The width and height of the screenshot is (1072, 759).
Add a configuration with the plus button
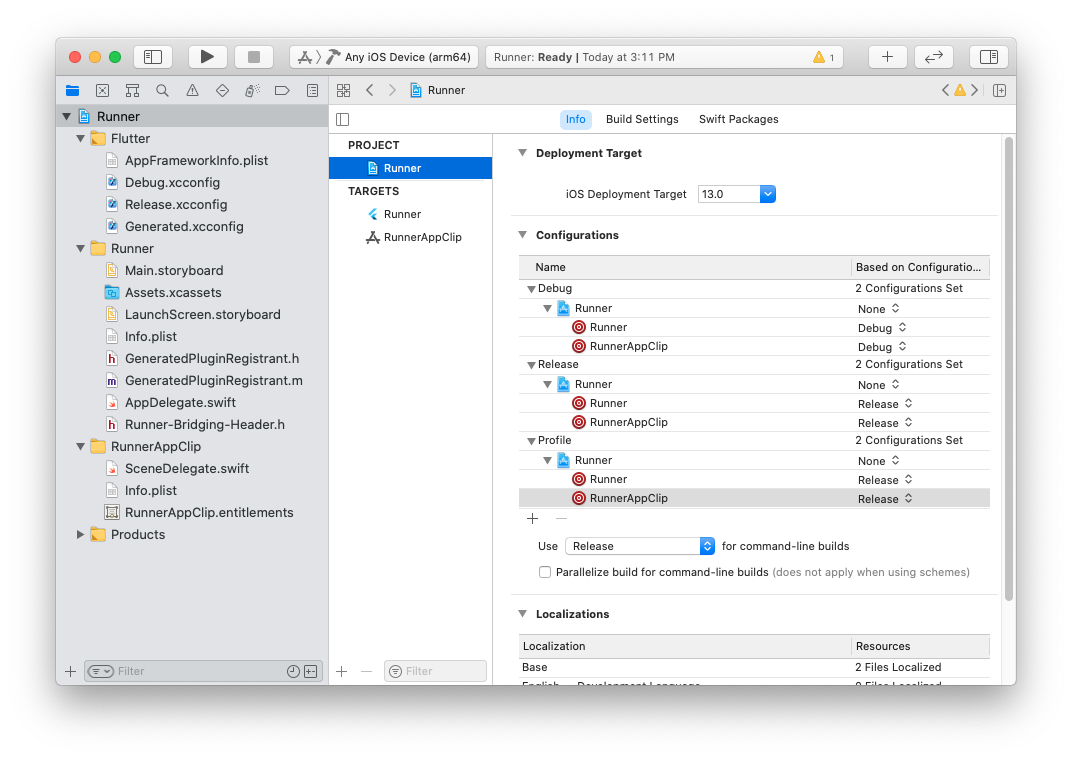533,518
